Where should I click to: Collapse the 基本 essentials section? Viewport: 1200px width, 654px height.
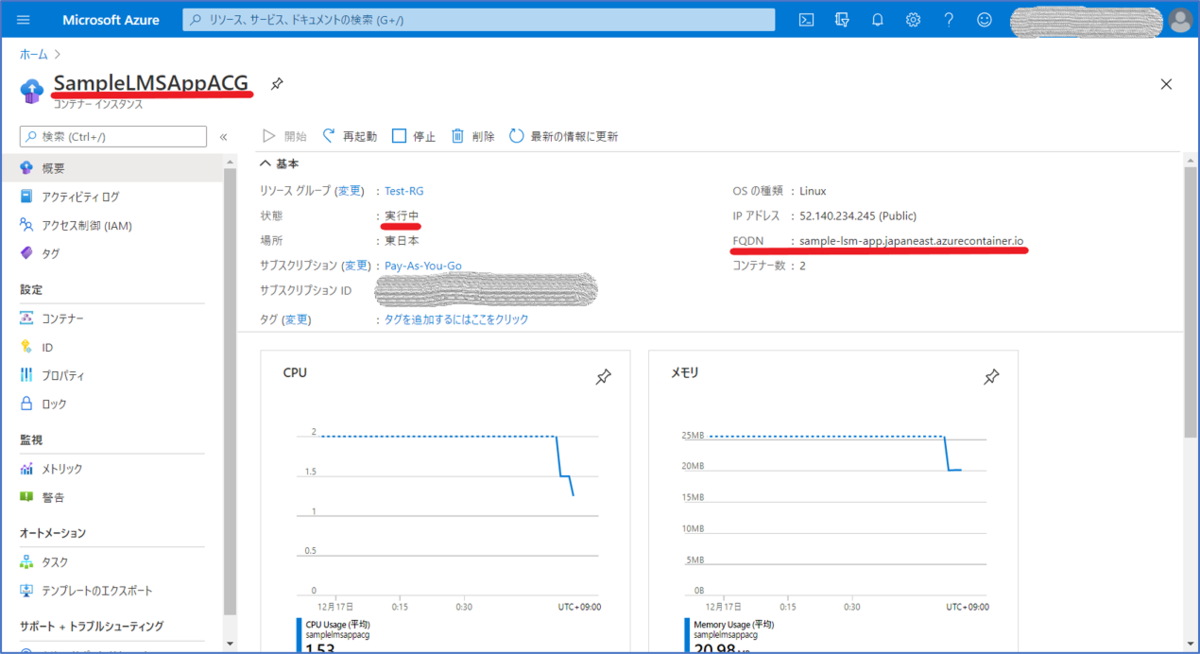pos(279,163)
